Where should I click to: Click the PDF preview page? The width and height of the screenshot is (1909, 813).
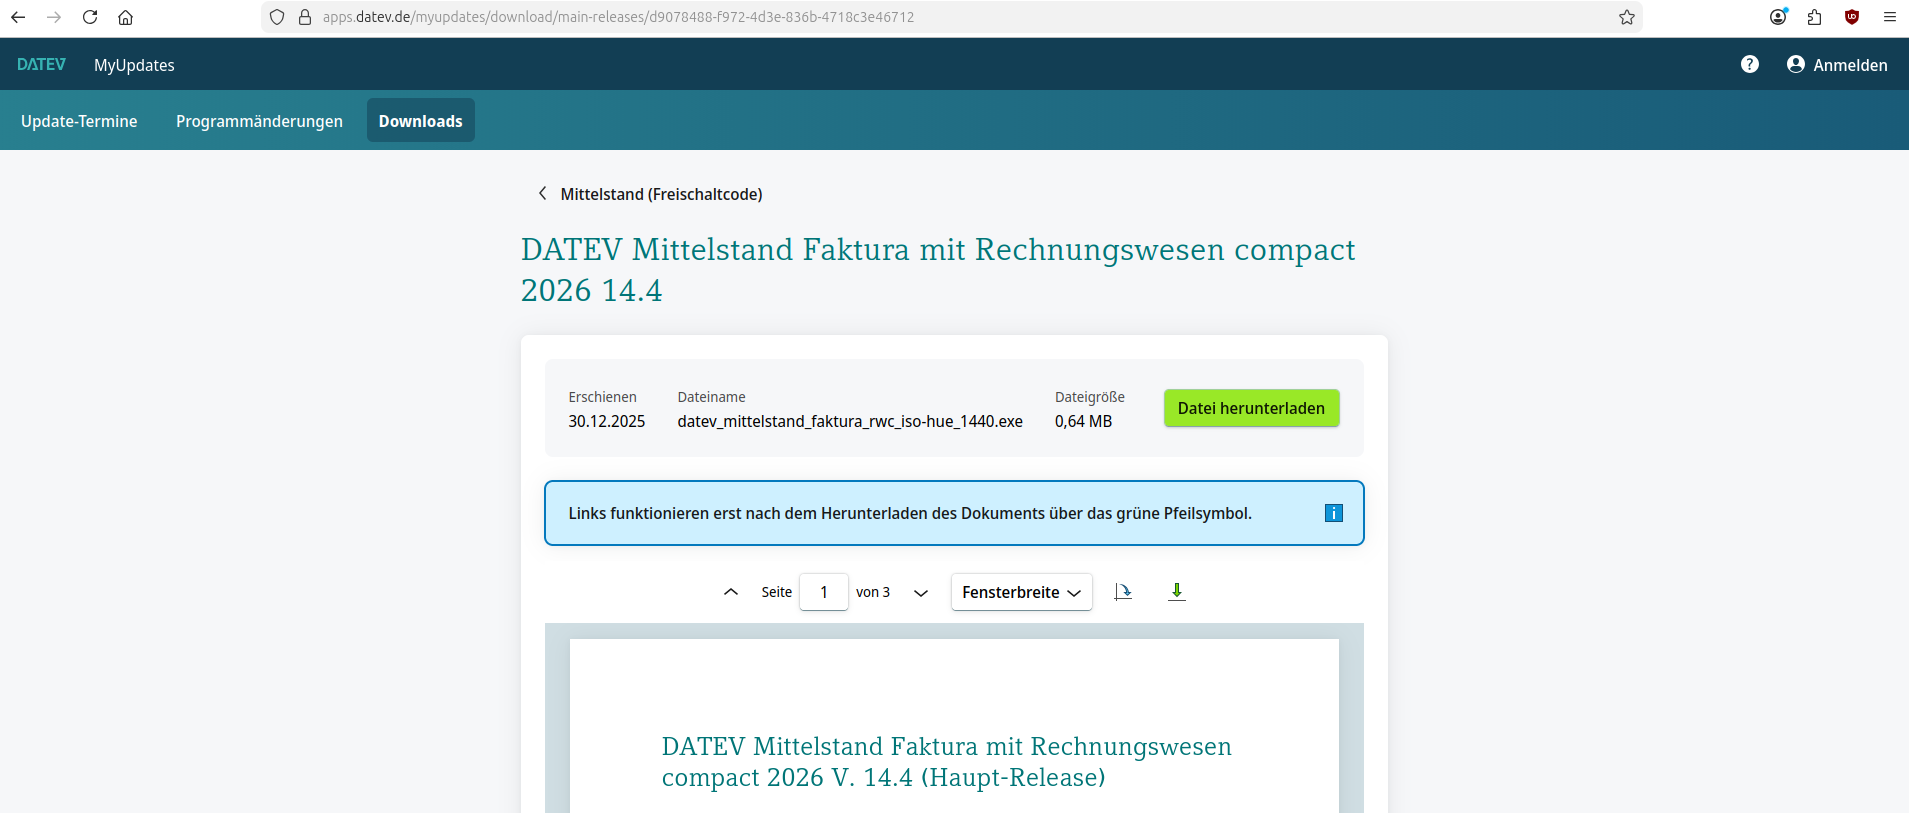pyautogui.click(x=954, y=726)
